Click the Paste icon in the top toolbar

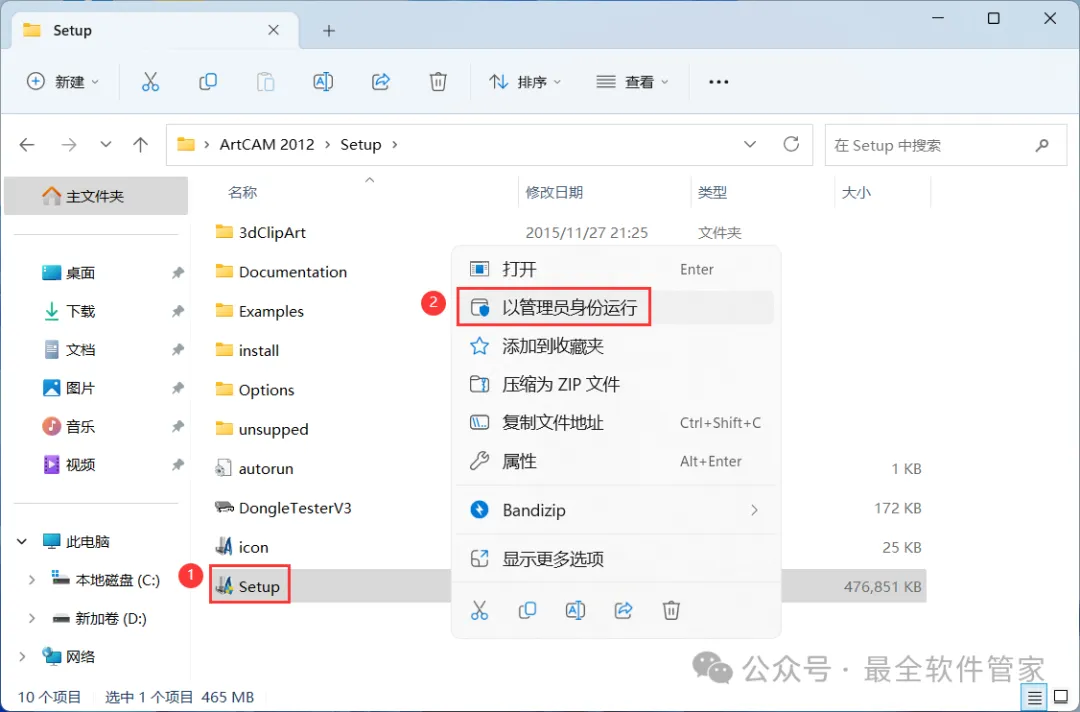click(x=265, y=82)
